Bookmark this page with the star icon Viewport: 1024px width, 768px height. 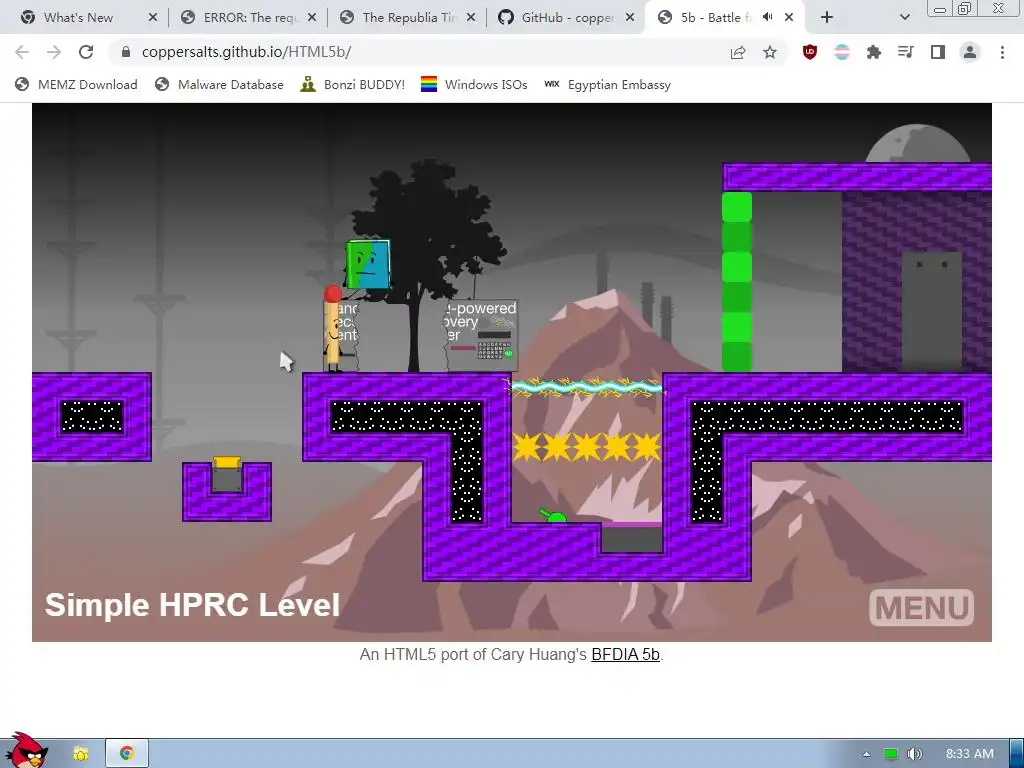coord(770,52)
